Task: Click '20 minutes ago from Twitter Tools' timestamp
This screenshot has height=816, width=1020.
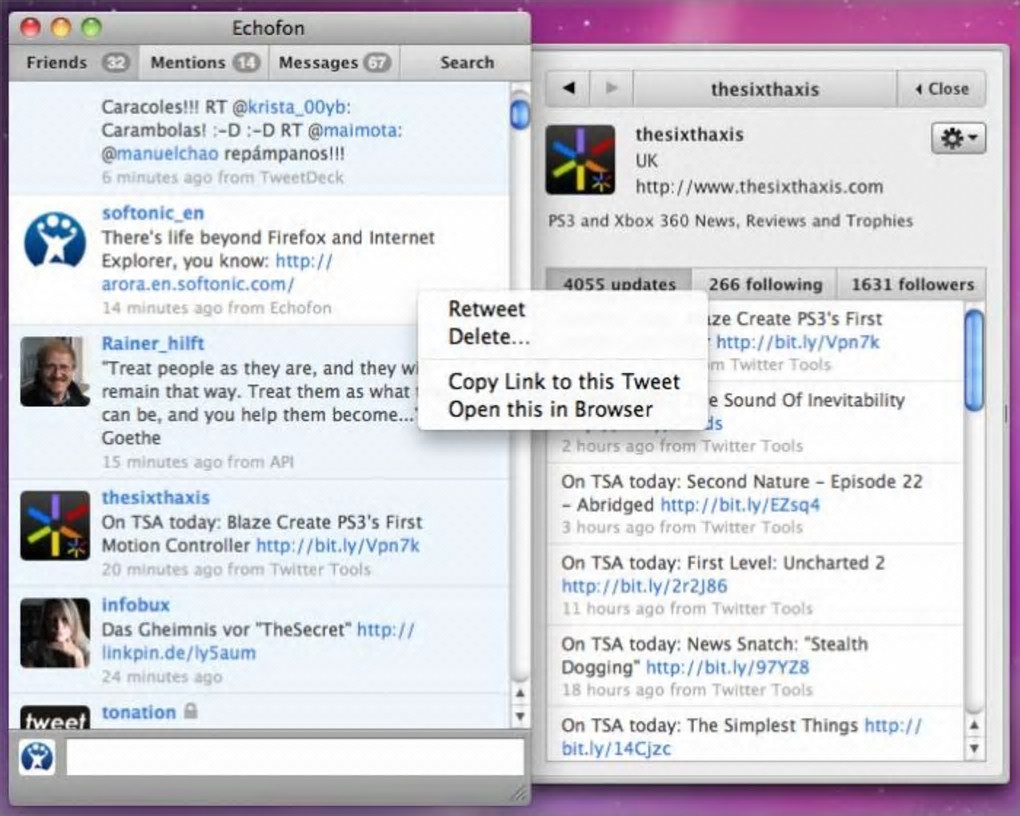Action: 236,569
